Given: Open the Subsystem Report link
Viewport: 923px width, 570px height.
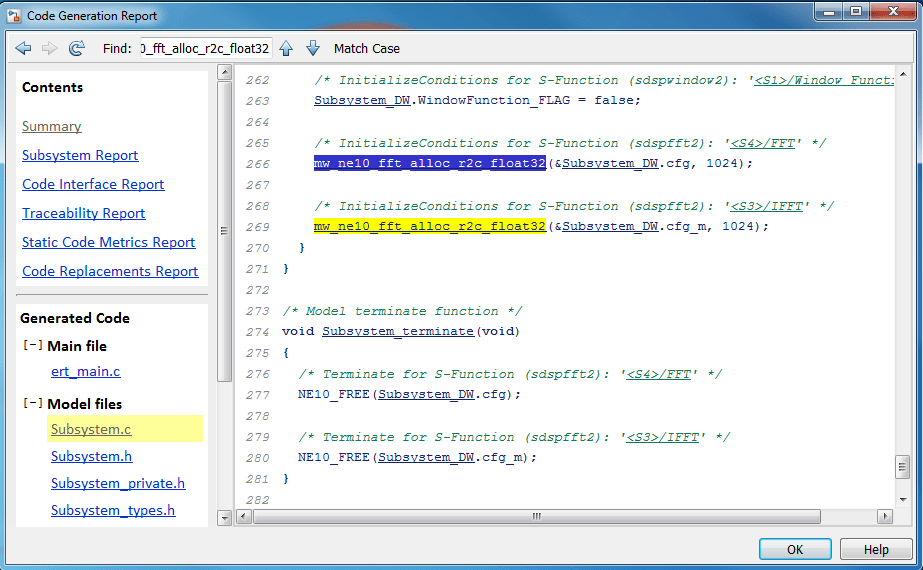Looking at the screenshot, I should (80, 155).
